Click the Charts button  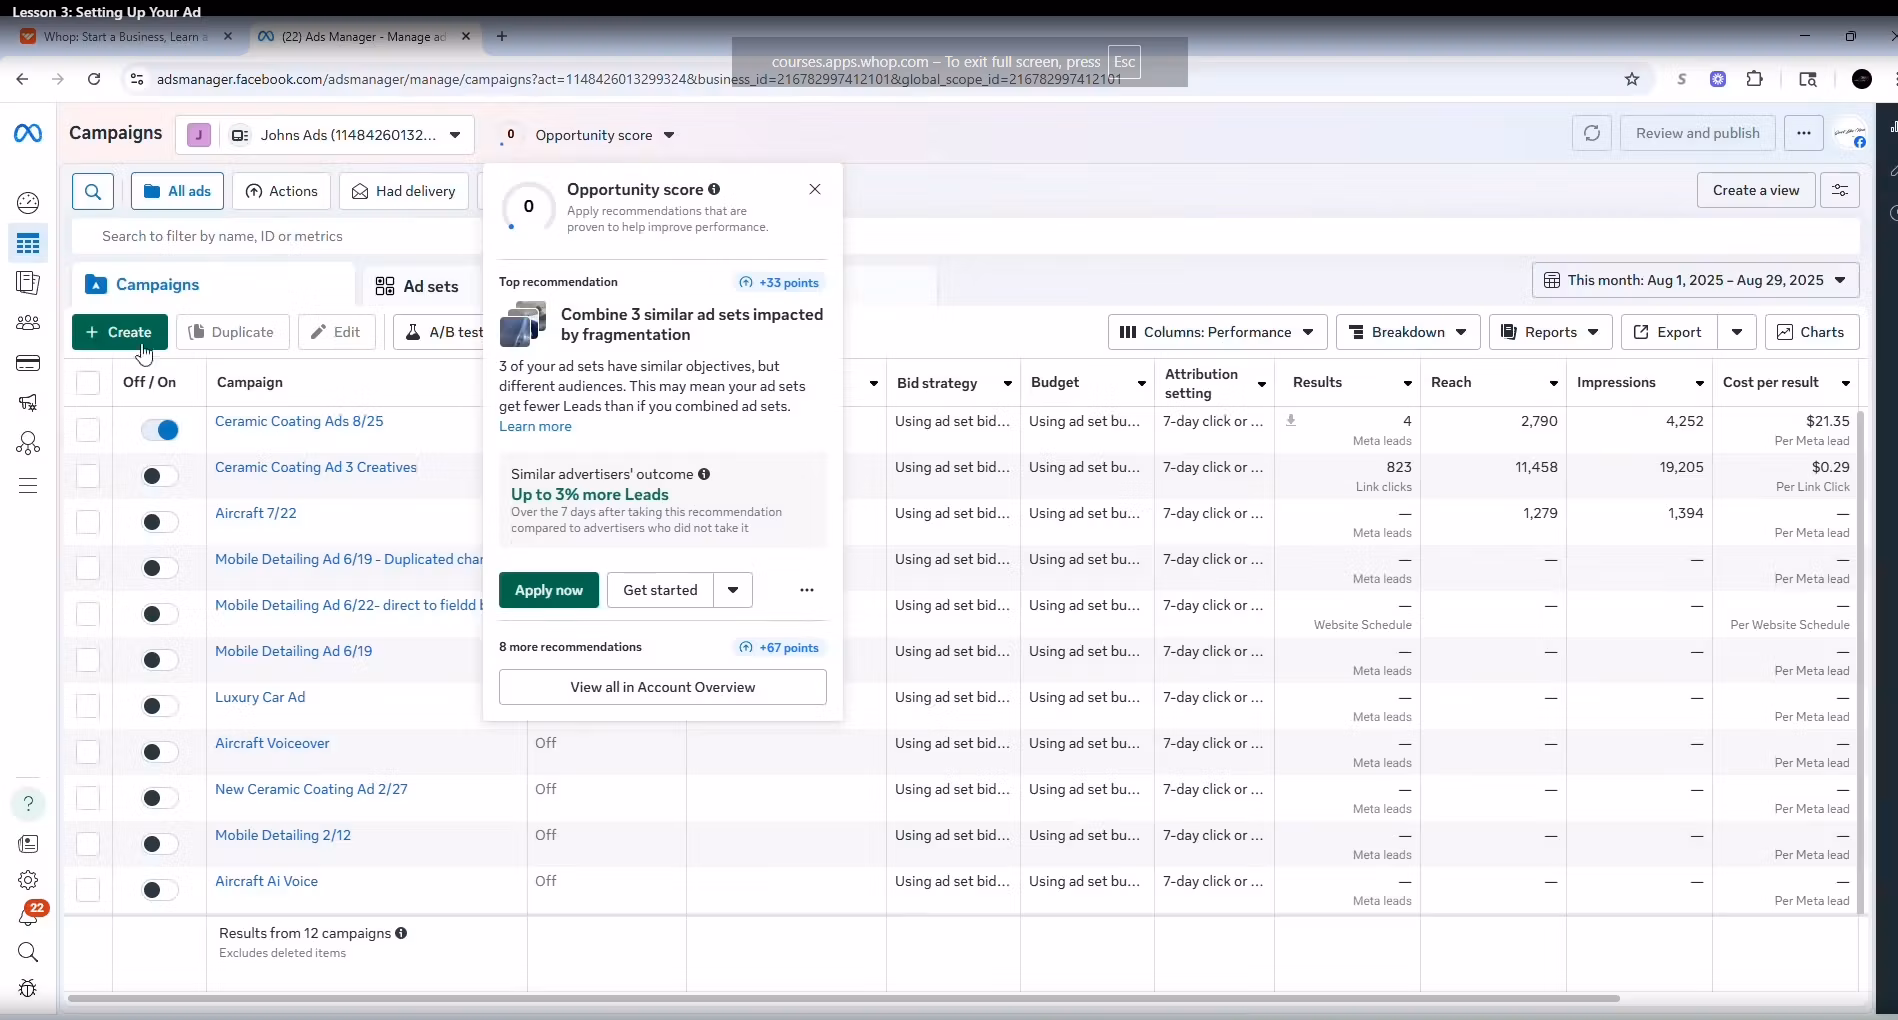point(1812,332)
